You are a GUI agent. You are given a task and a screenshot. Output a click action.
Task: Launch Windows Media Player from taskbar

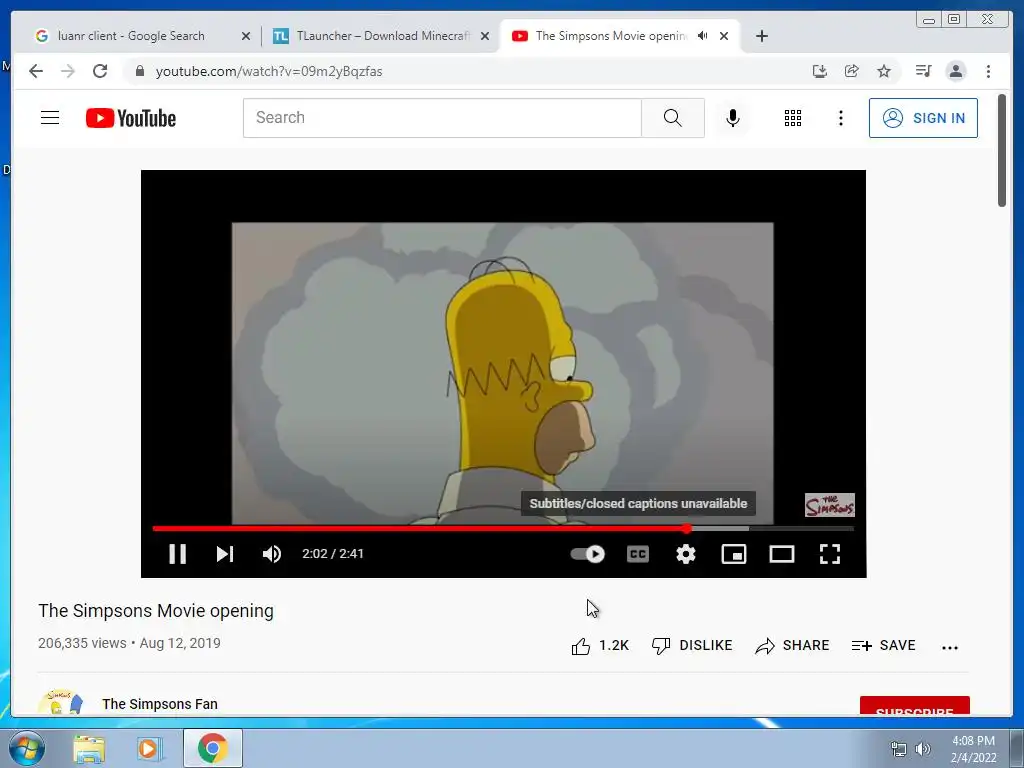tap(148, 748)
